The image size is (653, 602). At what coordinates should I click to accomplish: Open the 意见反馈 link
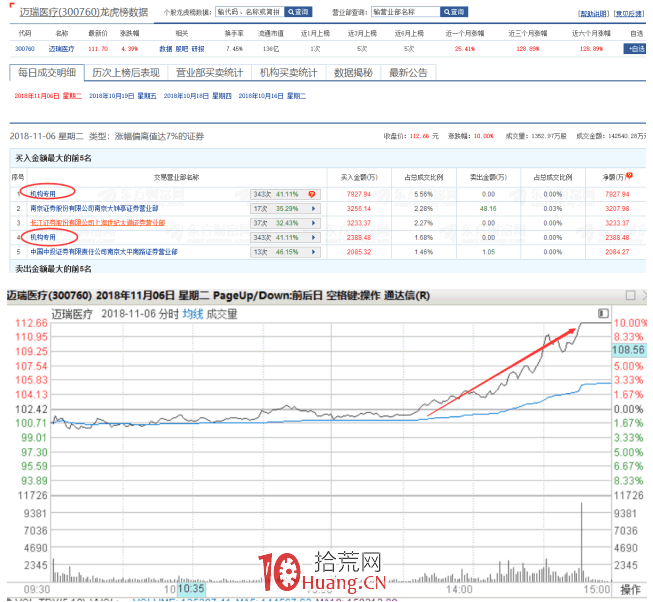click(629, 14)
